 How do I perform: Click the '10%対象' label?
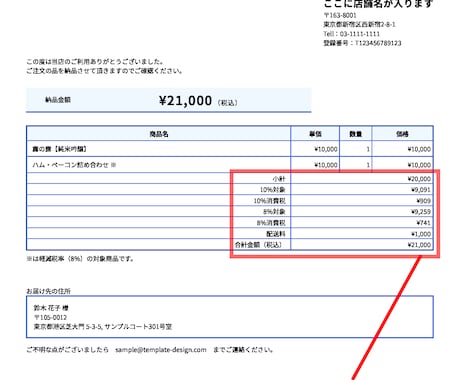click(273, 190)
